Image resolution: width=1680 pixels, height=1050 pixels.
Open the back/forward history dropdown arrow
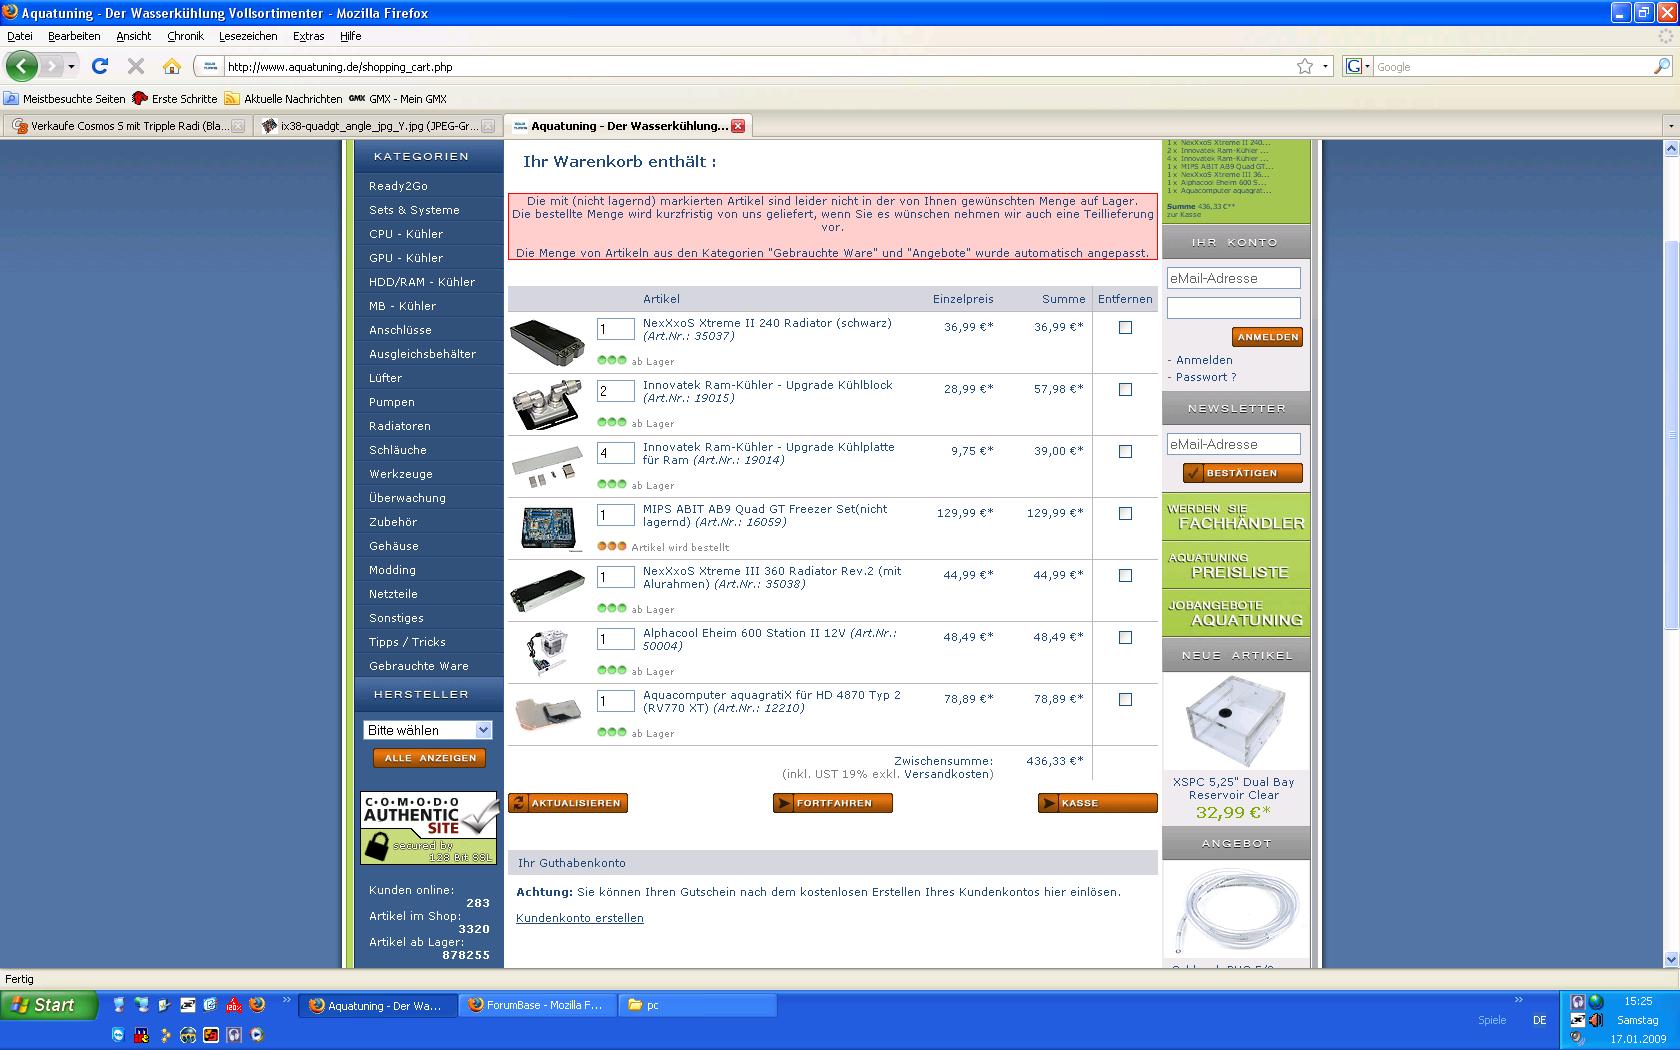pyautogui.click(x=71, y=67)
